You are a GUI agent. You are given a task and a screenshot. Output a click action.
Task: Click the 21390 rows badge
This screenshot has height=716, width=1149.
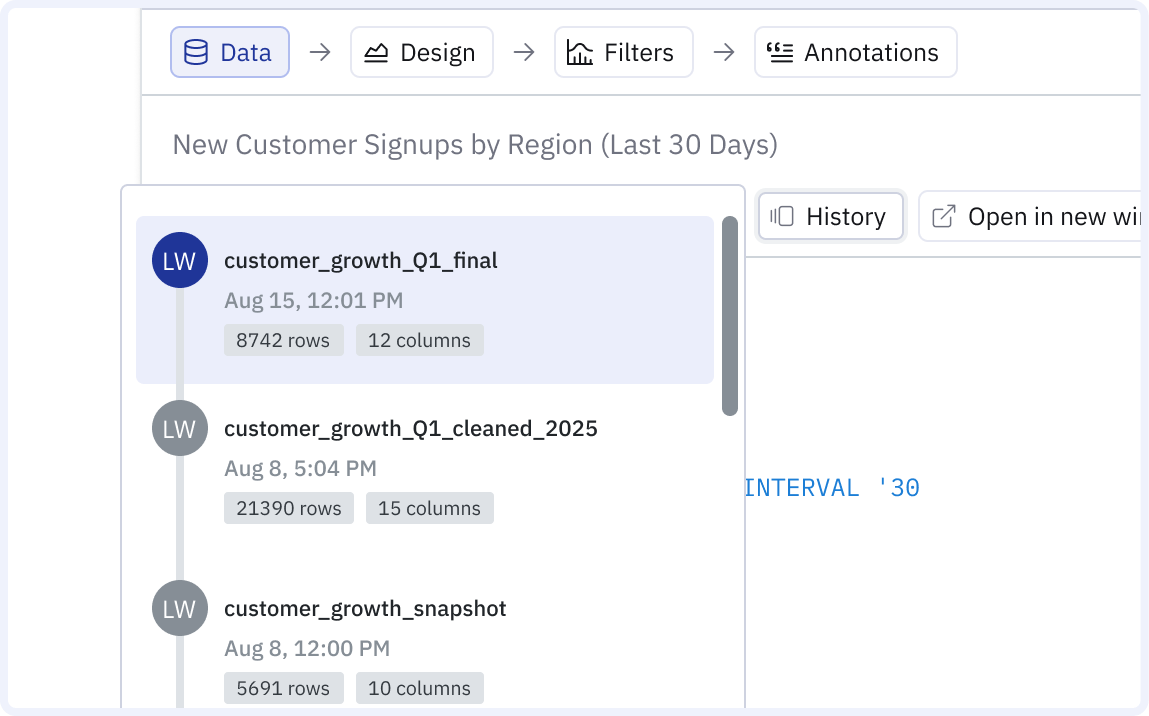point(289,508)
